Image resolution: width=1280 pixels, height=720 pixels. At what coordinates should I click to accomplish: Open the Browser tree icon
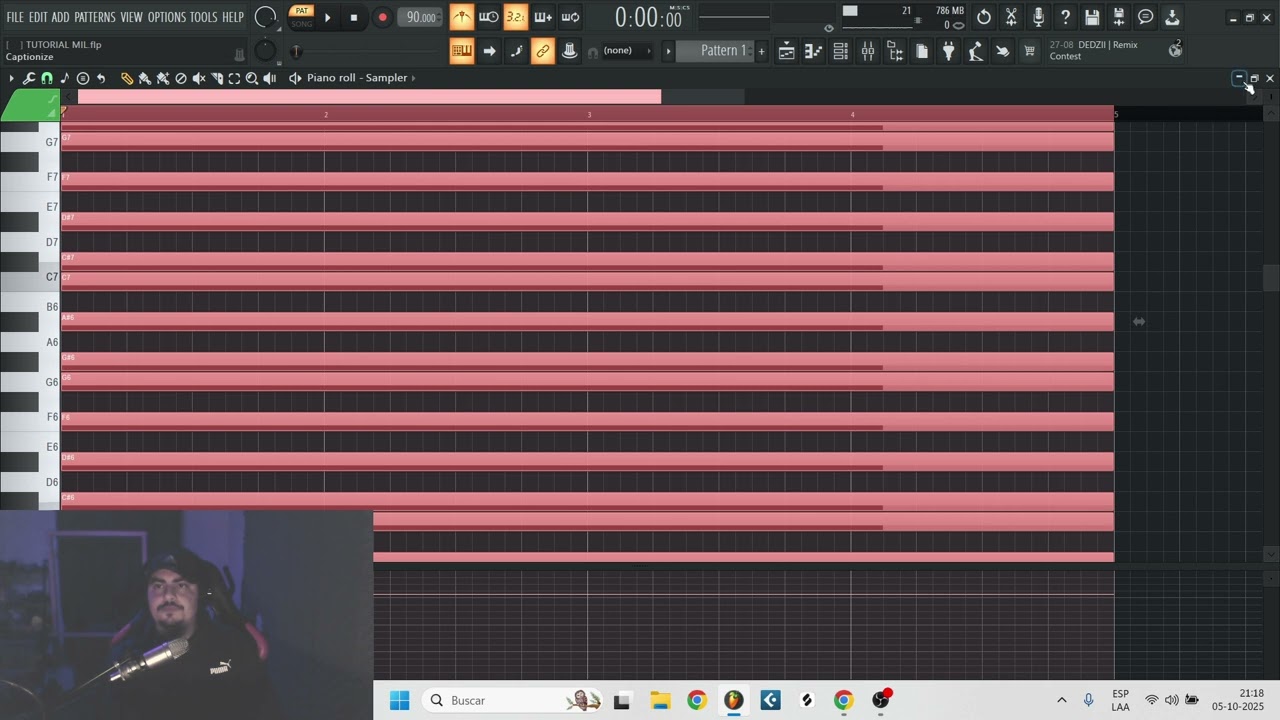(895, 52)
